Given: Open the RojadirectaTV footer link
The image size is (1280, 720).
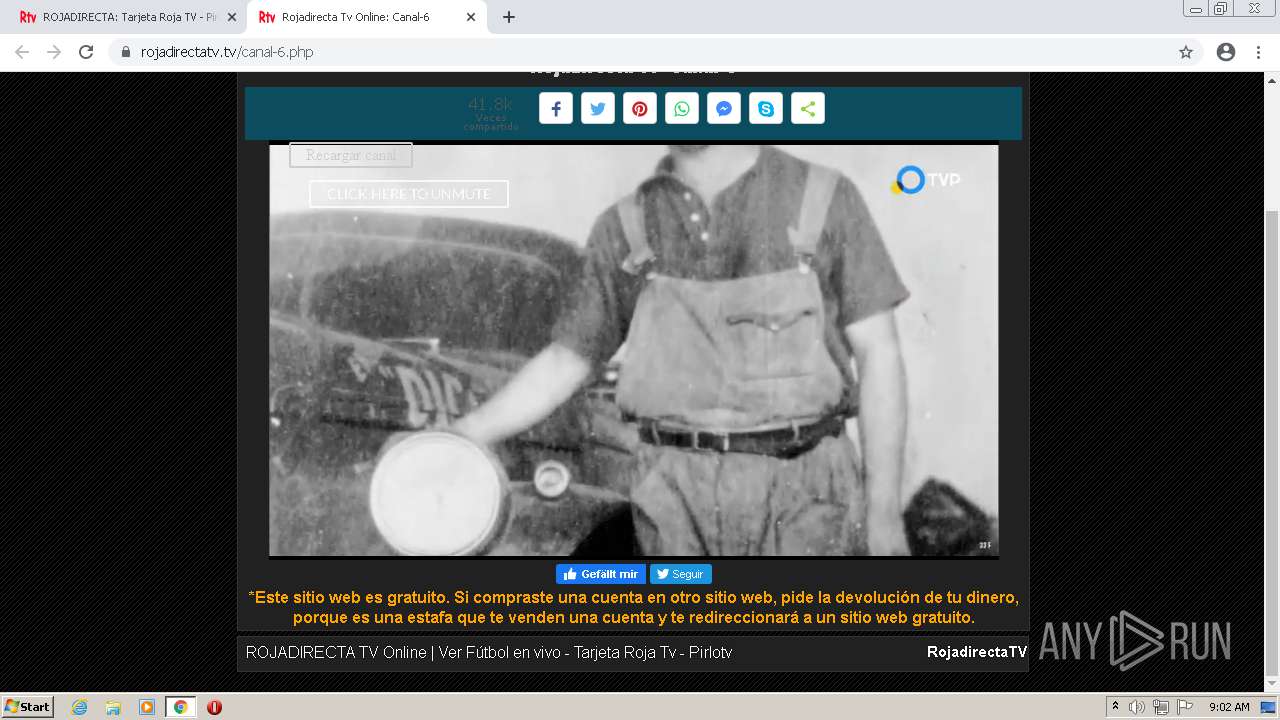Looking at the screenshot, I should click(x=976, y=652).
